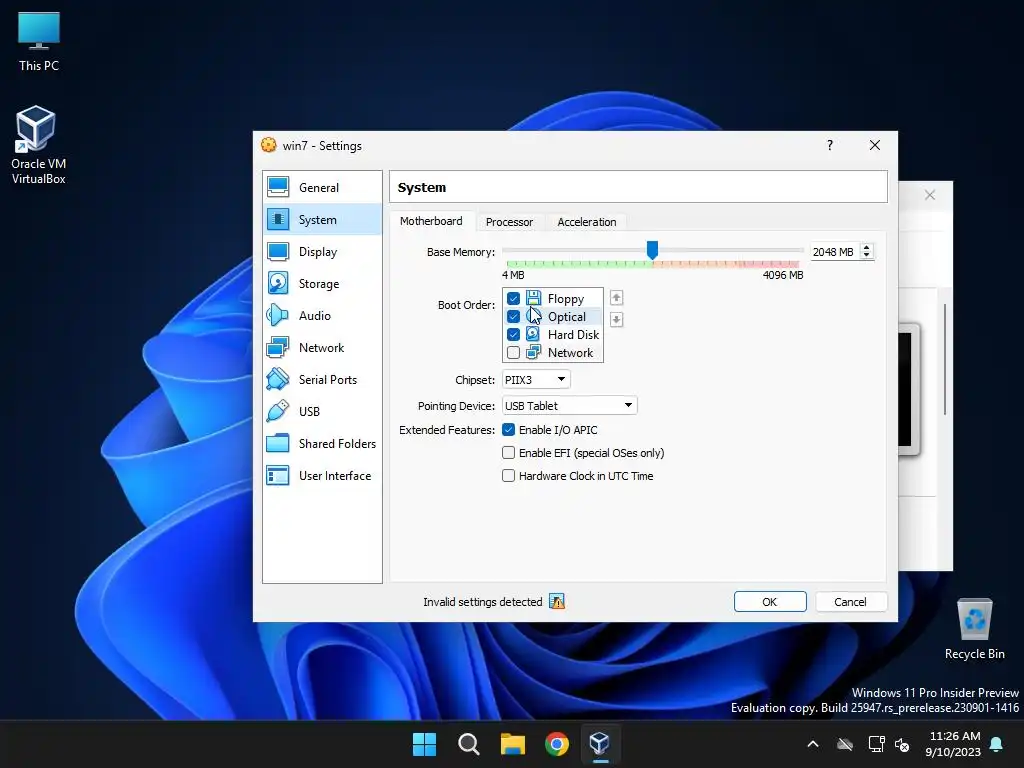The image size is (1024, 768).
Task: Switch to the Motherboard tab
Action: [431, 221]
